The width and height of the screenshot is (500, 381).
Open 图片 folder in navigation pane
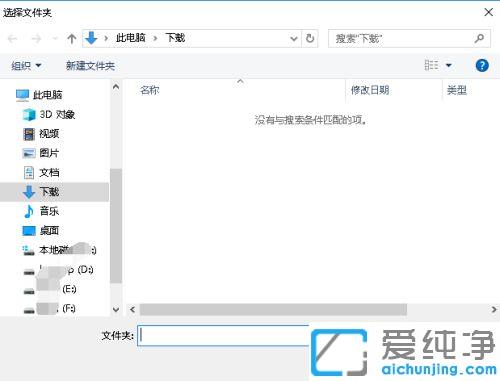tap(49, 153)
